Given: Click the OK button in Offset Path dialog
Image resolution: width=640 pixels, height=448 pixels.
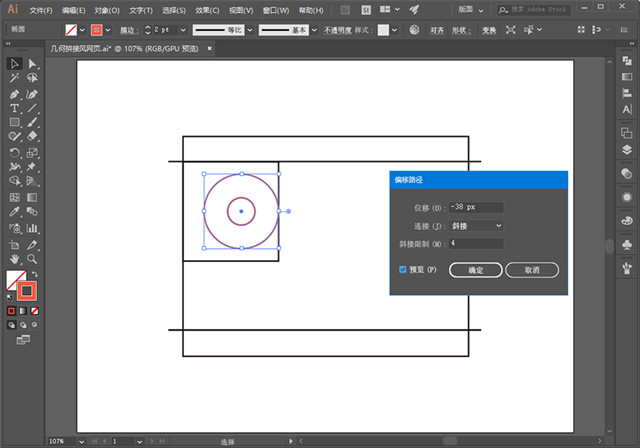Looking at the screenshot, I should (475, 270).
